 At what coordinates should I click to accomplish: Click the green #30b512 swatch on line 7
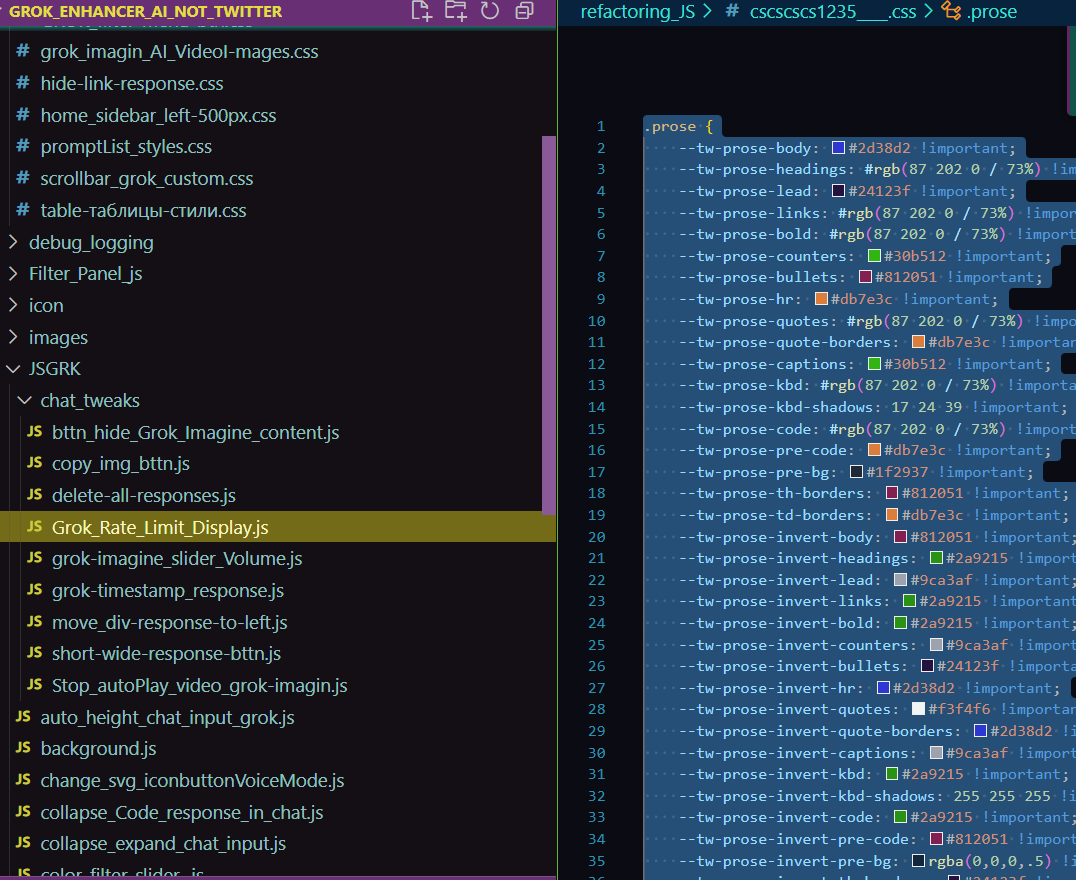pos(874,255)
